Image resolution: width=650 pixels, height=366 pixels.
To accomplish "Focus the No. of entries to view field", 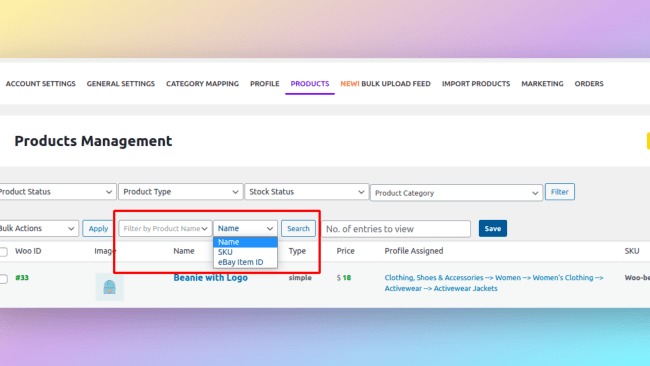I will 397,229.
